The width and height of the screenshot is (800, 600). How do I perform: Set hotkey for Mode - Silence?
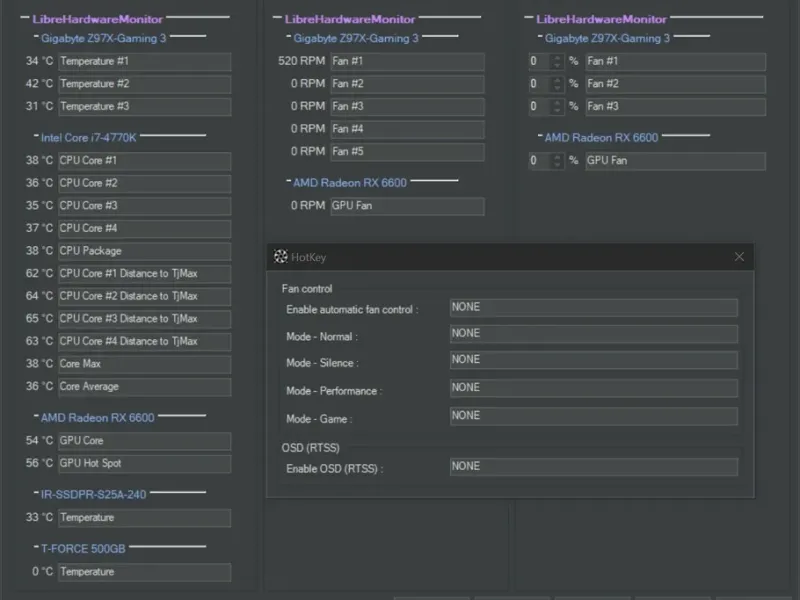pyautogui.click(x=594, y=360)
